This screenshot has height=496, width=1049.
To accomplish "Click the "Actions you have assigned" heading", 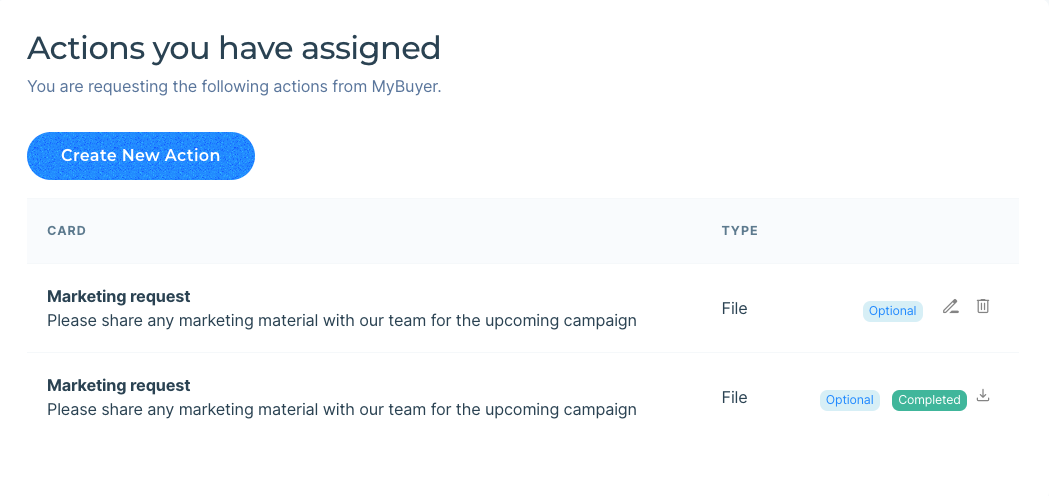I will click(234, 48).
